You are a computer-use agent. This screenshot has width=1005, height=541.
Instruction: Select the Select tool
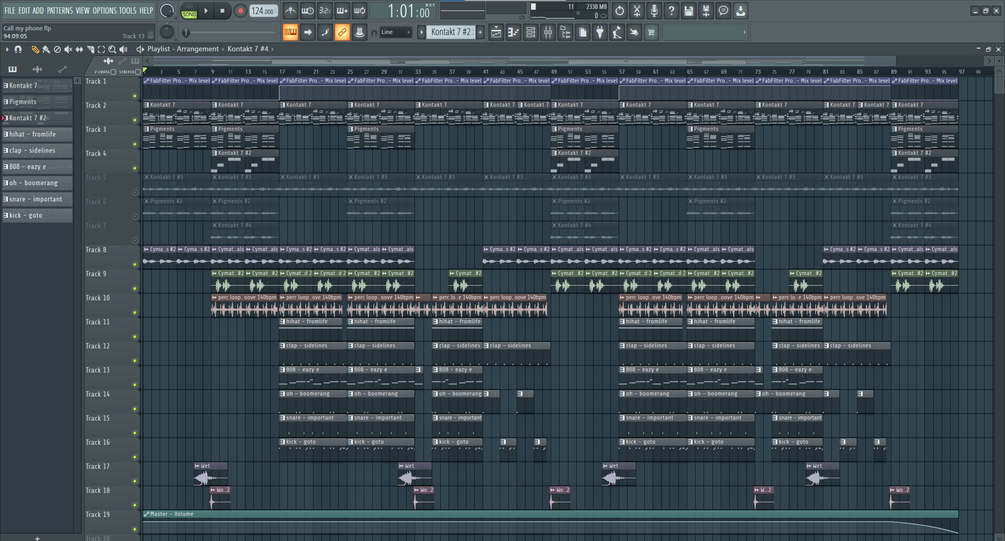[x=101, y=49]
